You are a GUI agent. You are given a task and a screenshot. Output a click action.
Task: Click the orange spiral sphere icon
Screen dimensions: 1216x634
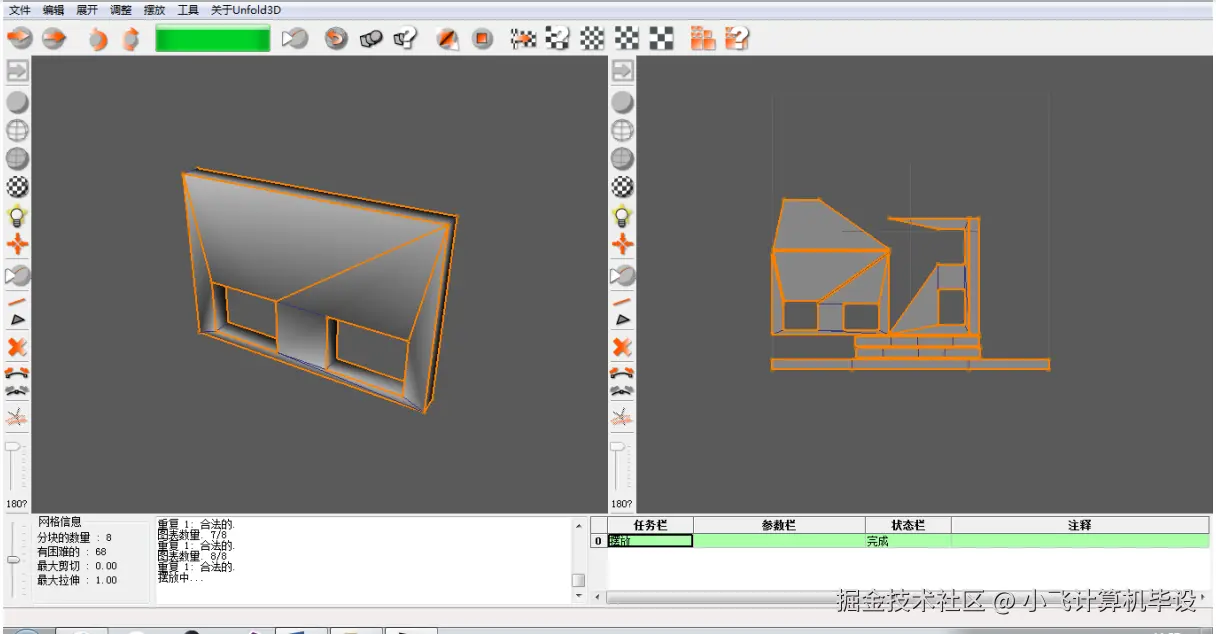(337, 39)
